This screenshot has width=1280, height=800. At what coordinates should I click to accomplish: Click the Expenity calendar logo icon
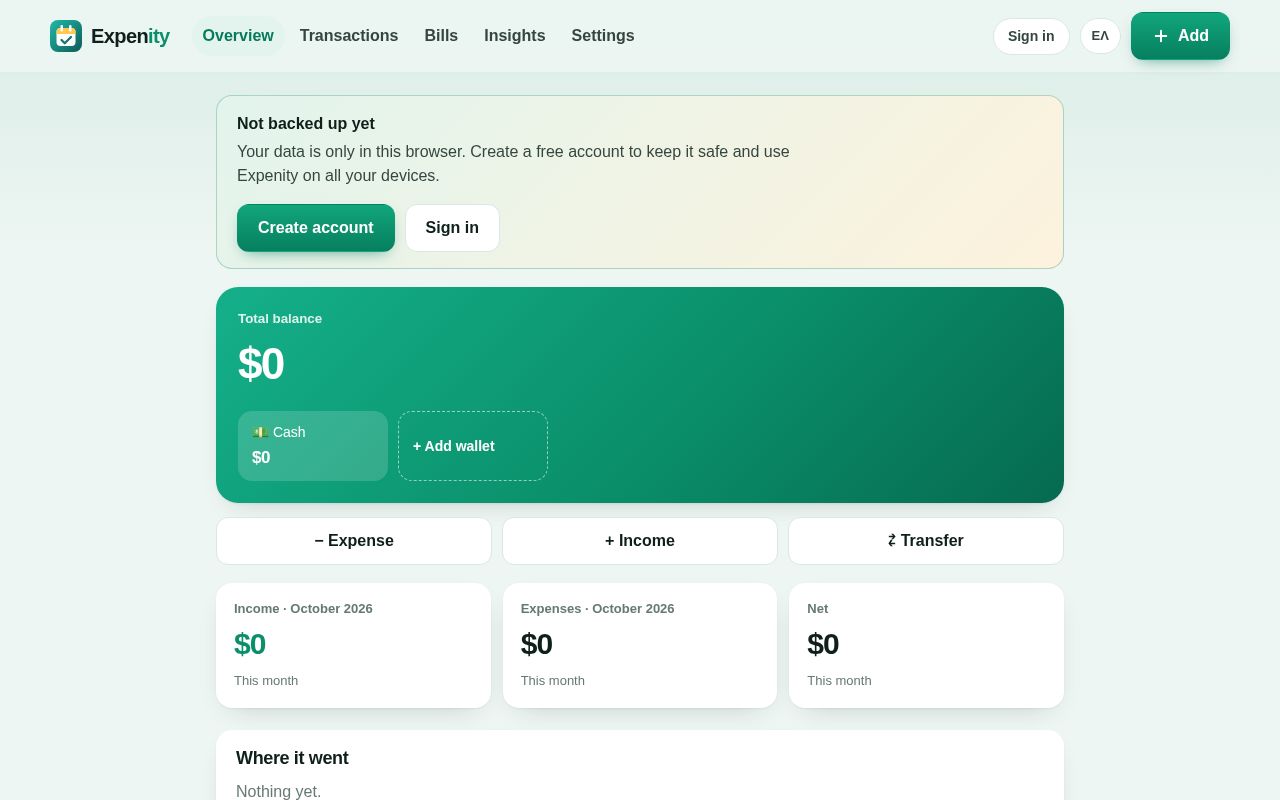click(66, 36)
